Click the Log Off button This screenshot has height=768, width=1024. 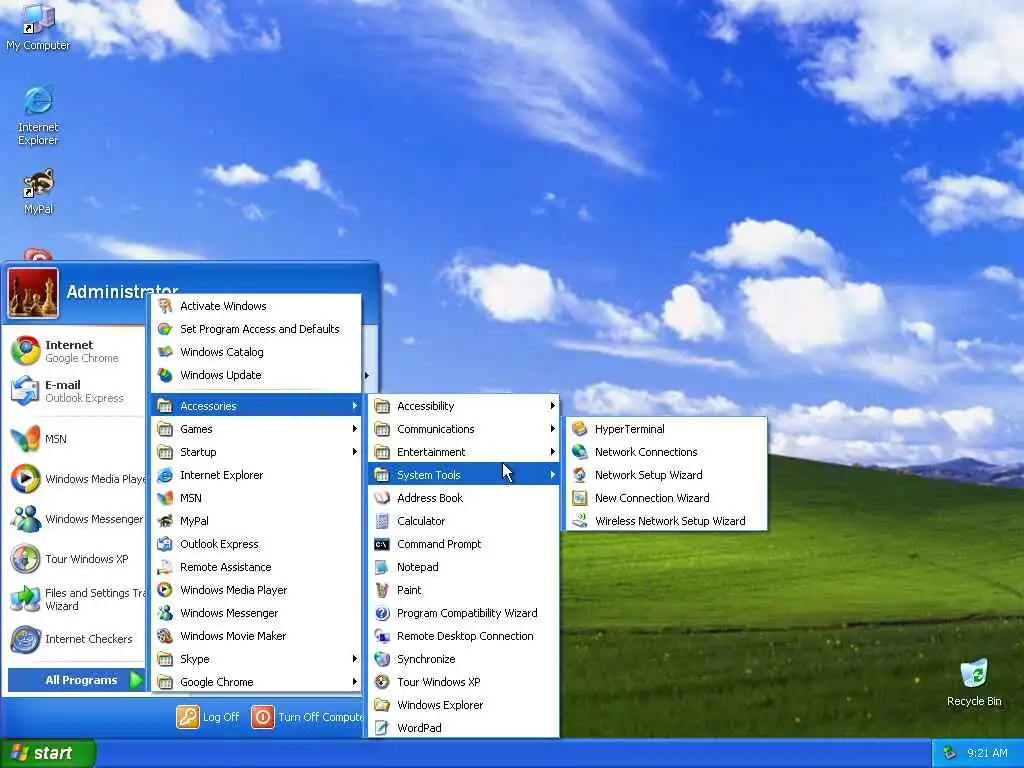pyautogui.click(x=208, y=717)
